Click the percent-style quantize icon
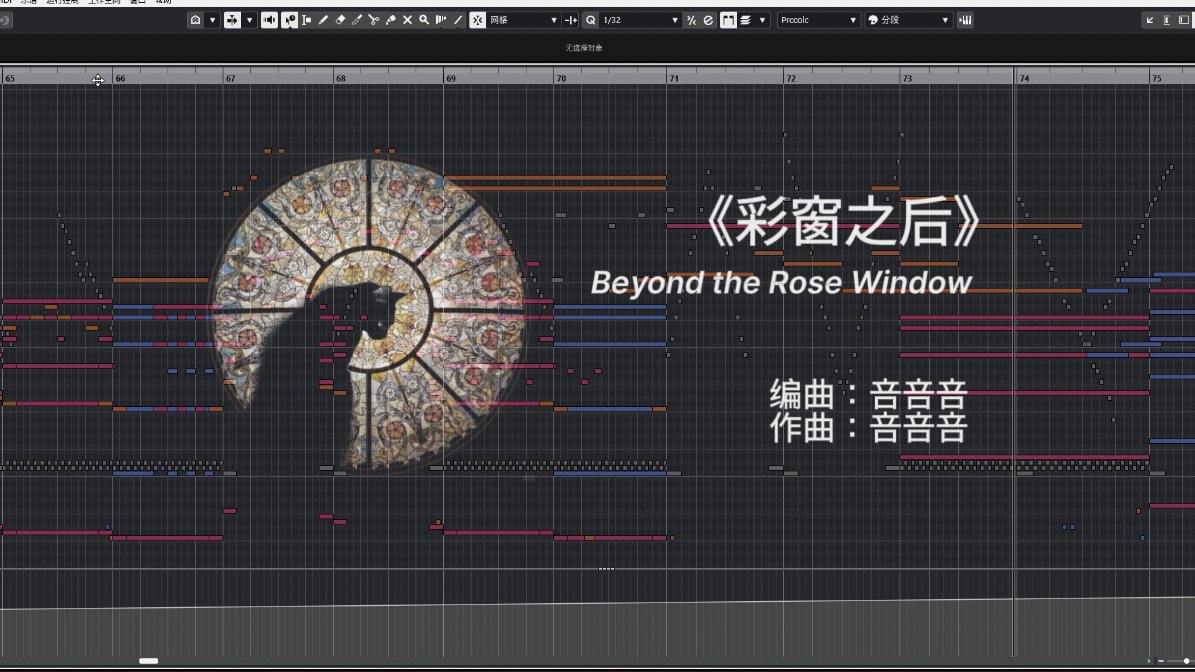This screenshot has width=1195, height=672. pyautogui.click(x=691, y=21)
